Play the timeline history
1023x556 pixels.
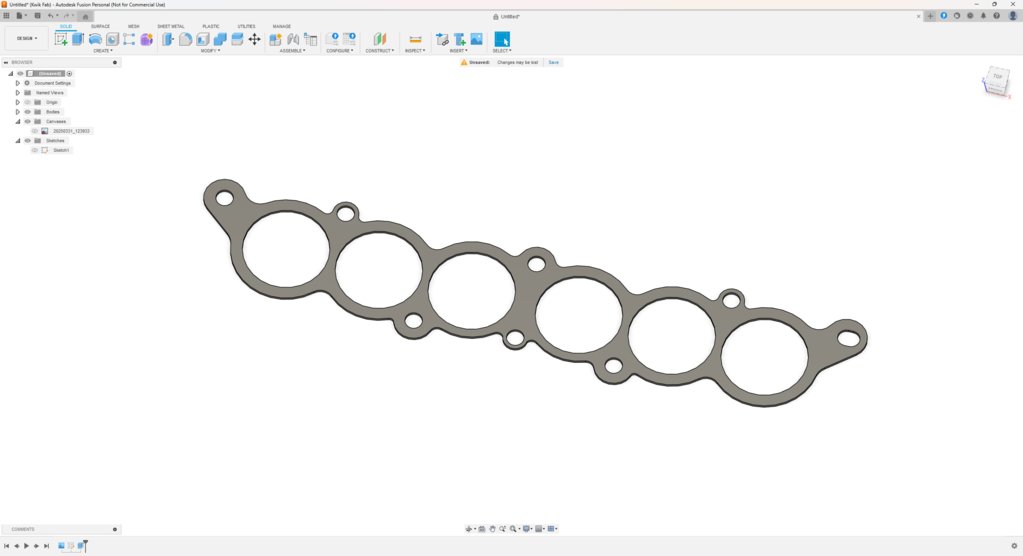[x=26, y=546]
